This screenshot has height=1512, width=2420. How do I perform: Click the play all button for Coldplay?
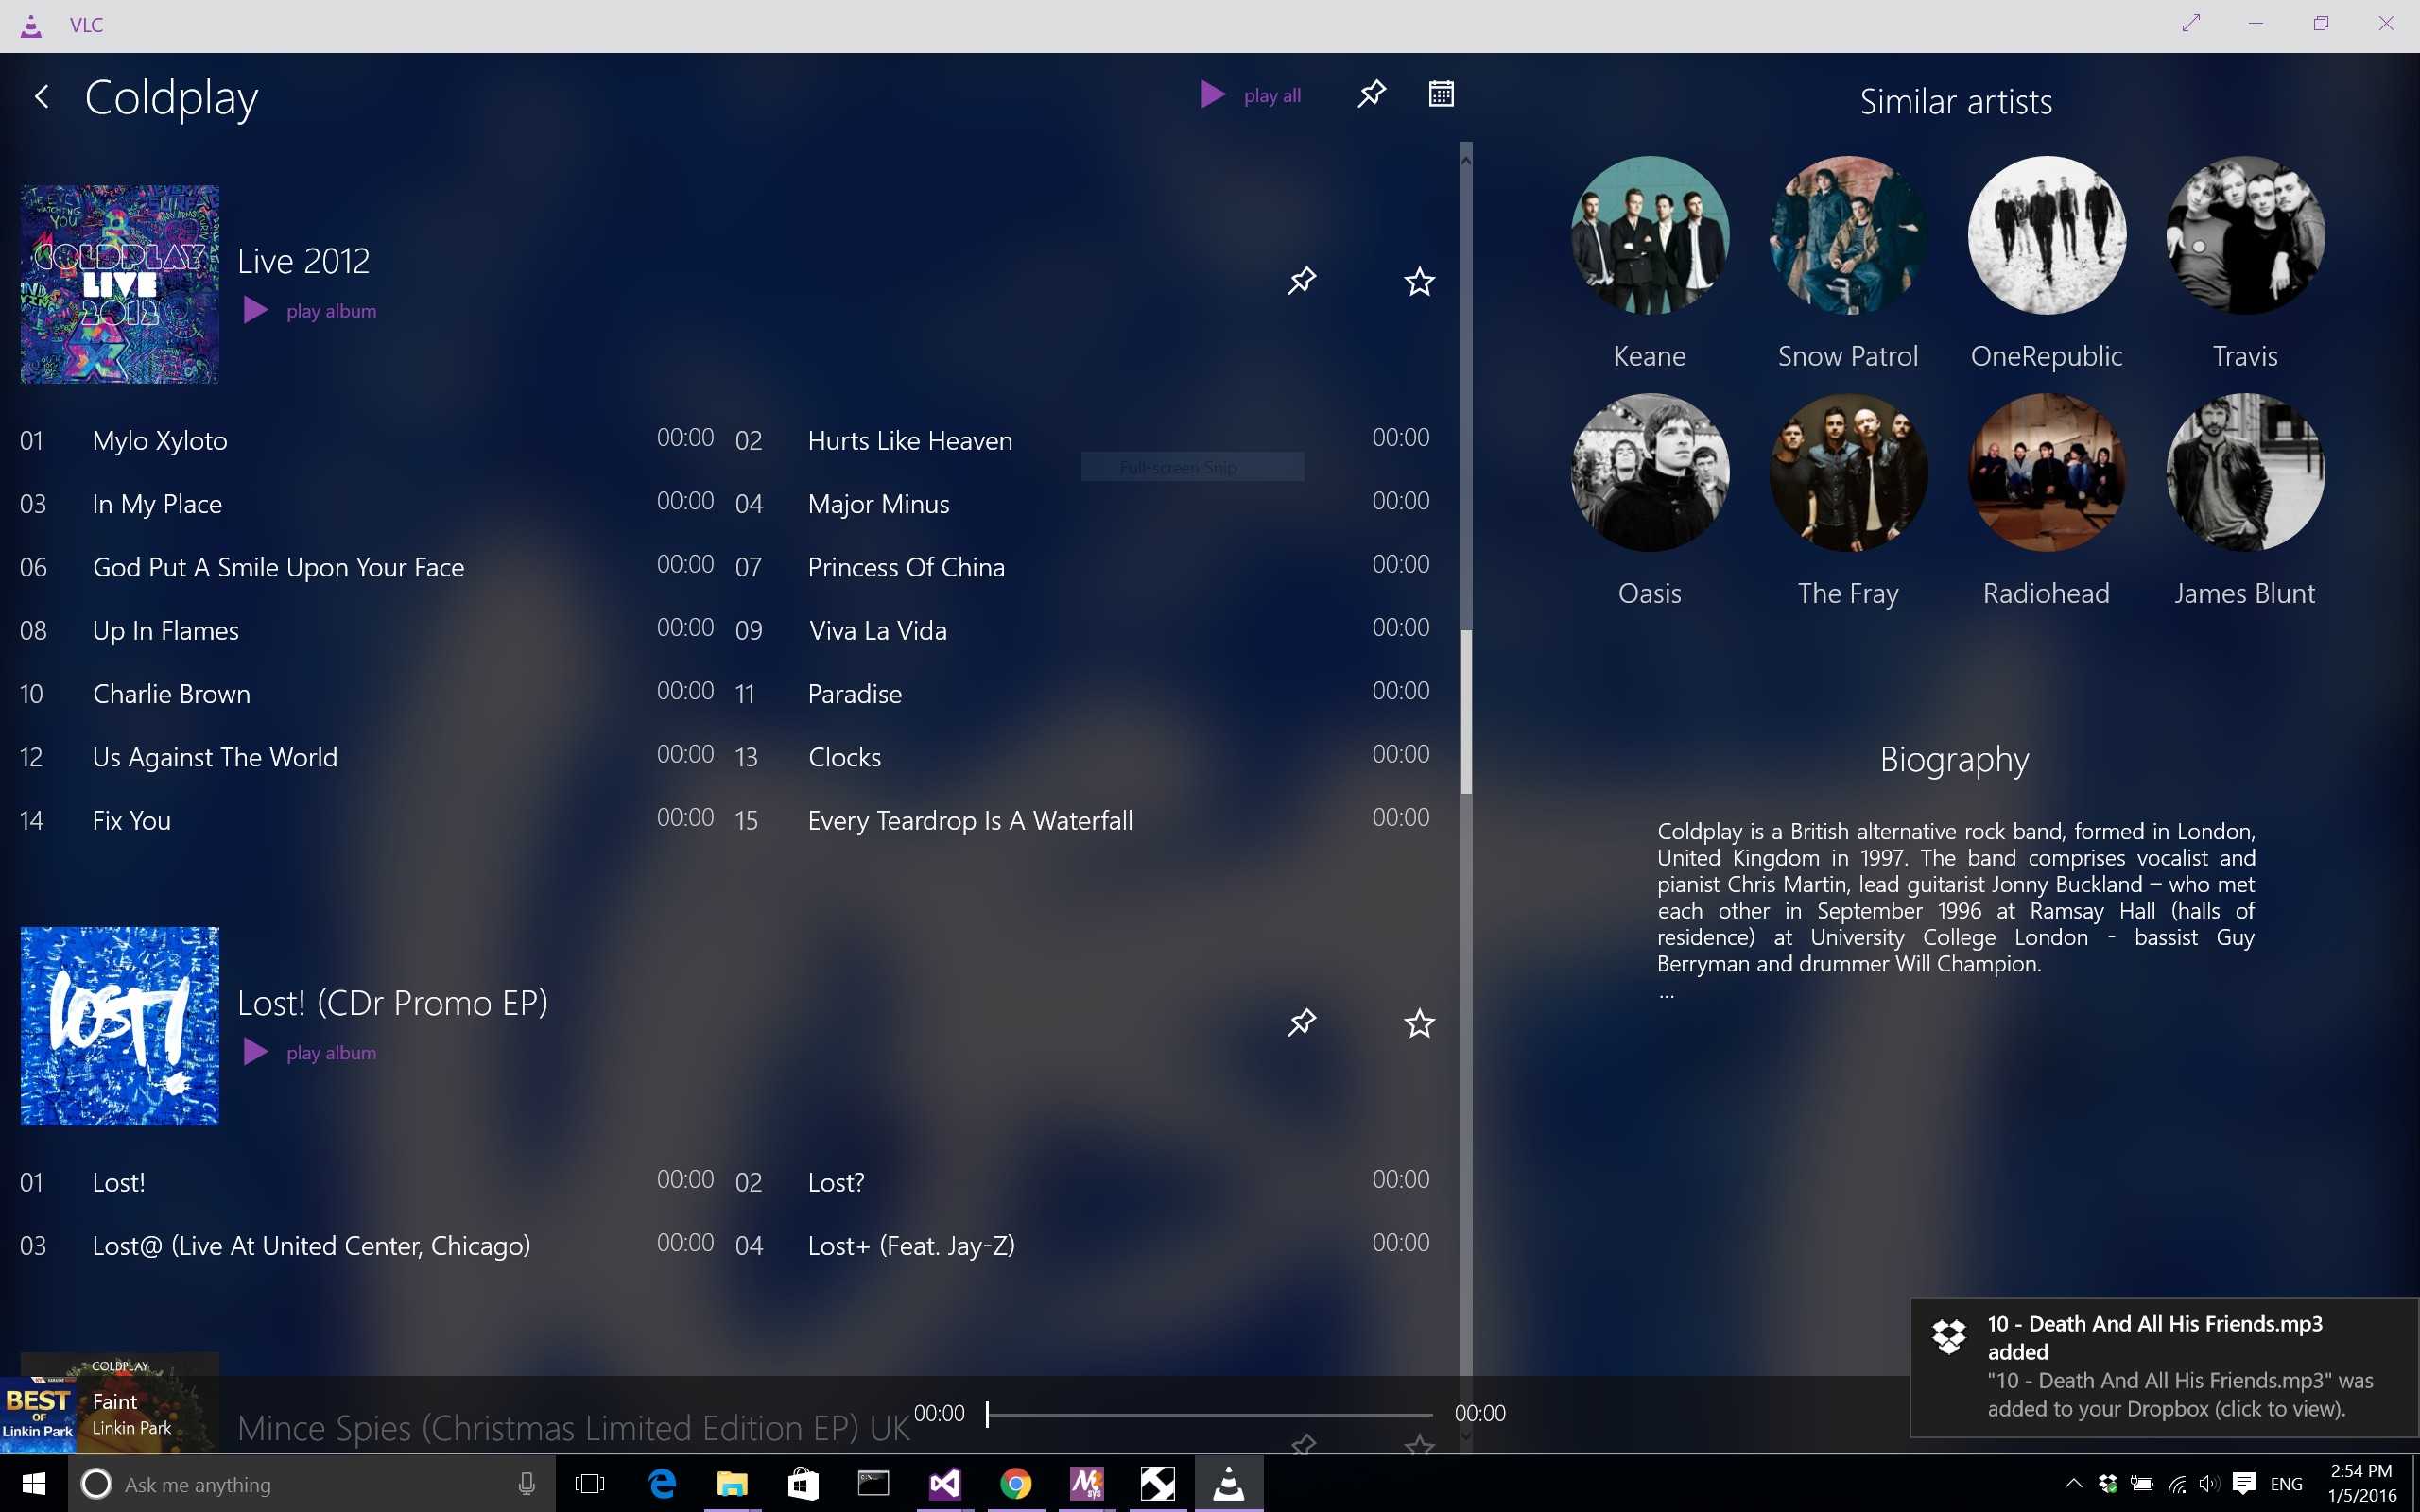(x=1249, y=93)
